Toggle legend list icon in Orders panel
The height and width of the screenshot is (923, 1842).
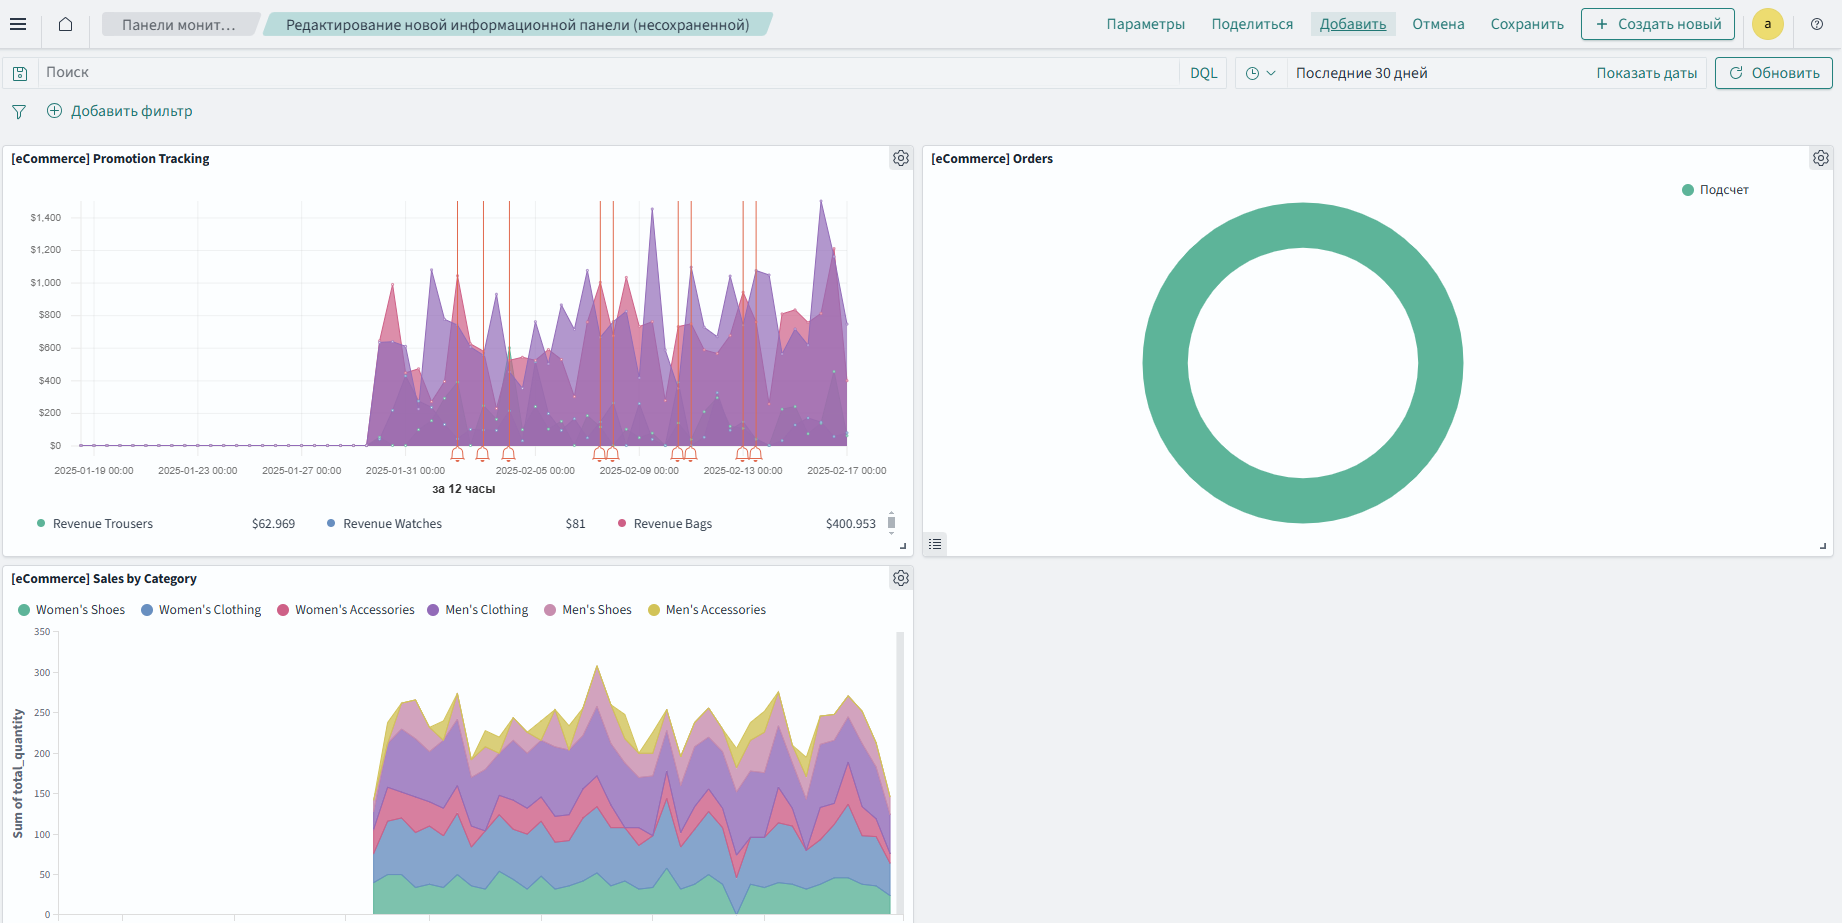935,544
